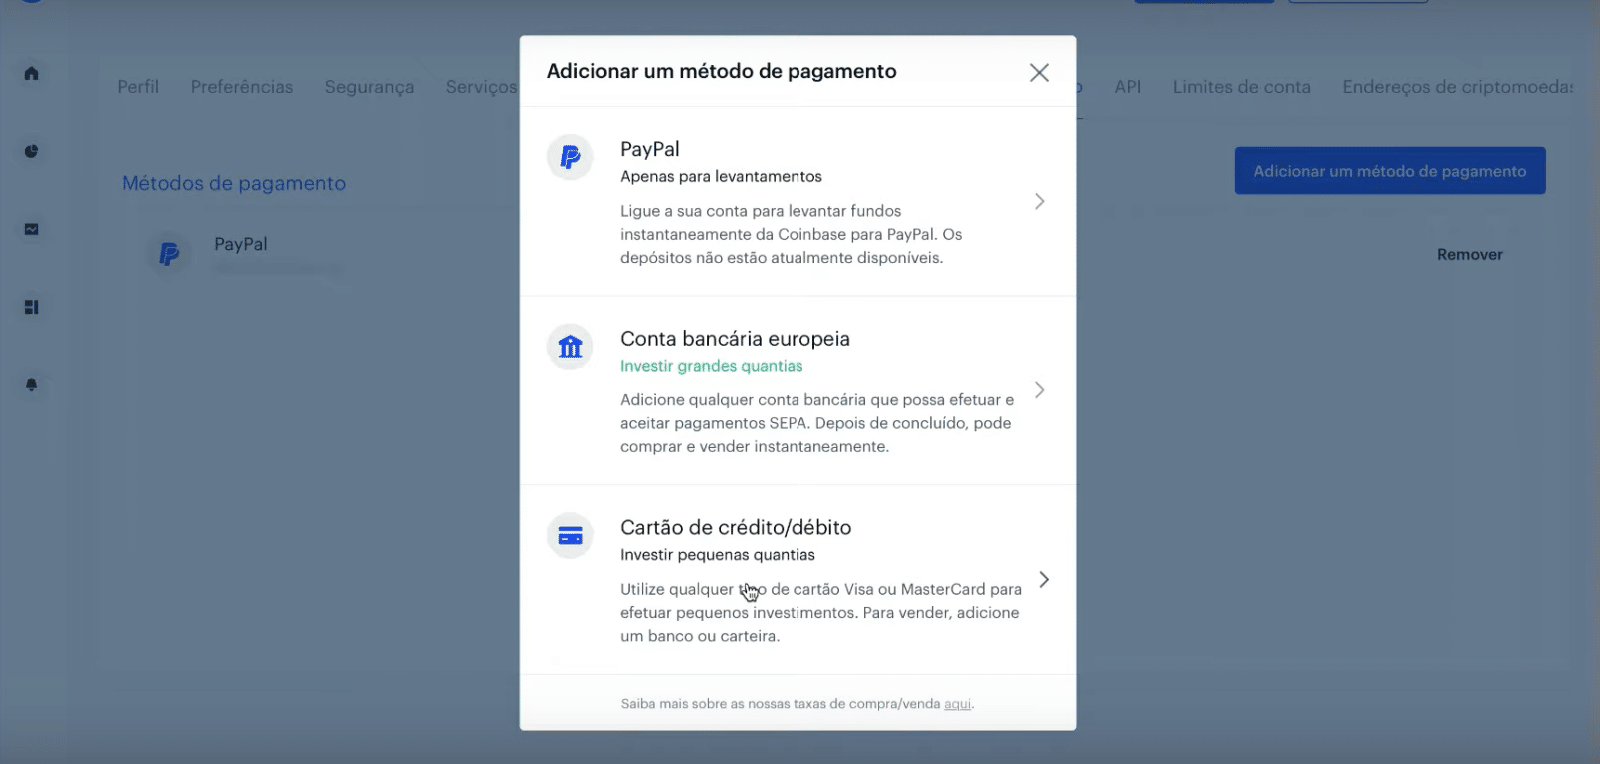
Task: Open the dashboard grid sidebar icon
Action: tap(32, 307)
